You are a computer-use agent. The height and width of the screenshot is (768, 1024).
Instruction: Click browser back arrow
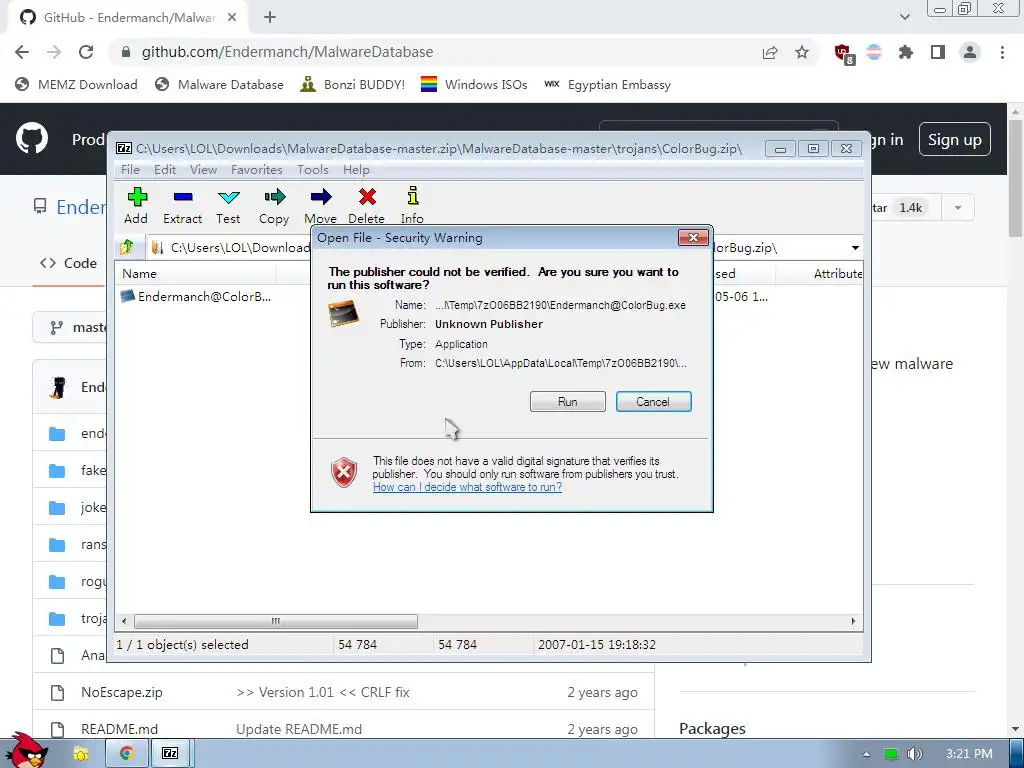click(x=22, y=52)
